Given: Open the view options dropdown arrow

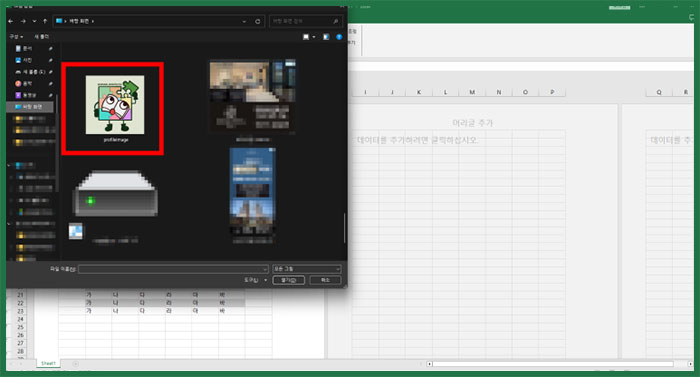Looking at the screenshot, I should 314,37.
